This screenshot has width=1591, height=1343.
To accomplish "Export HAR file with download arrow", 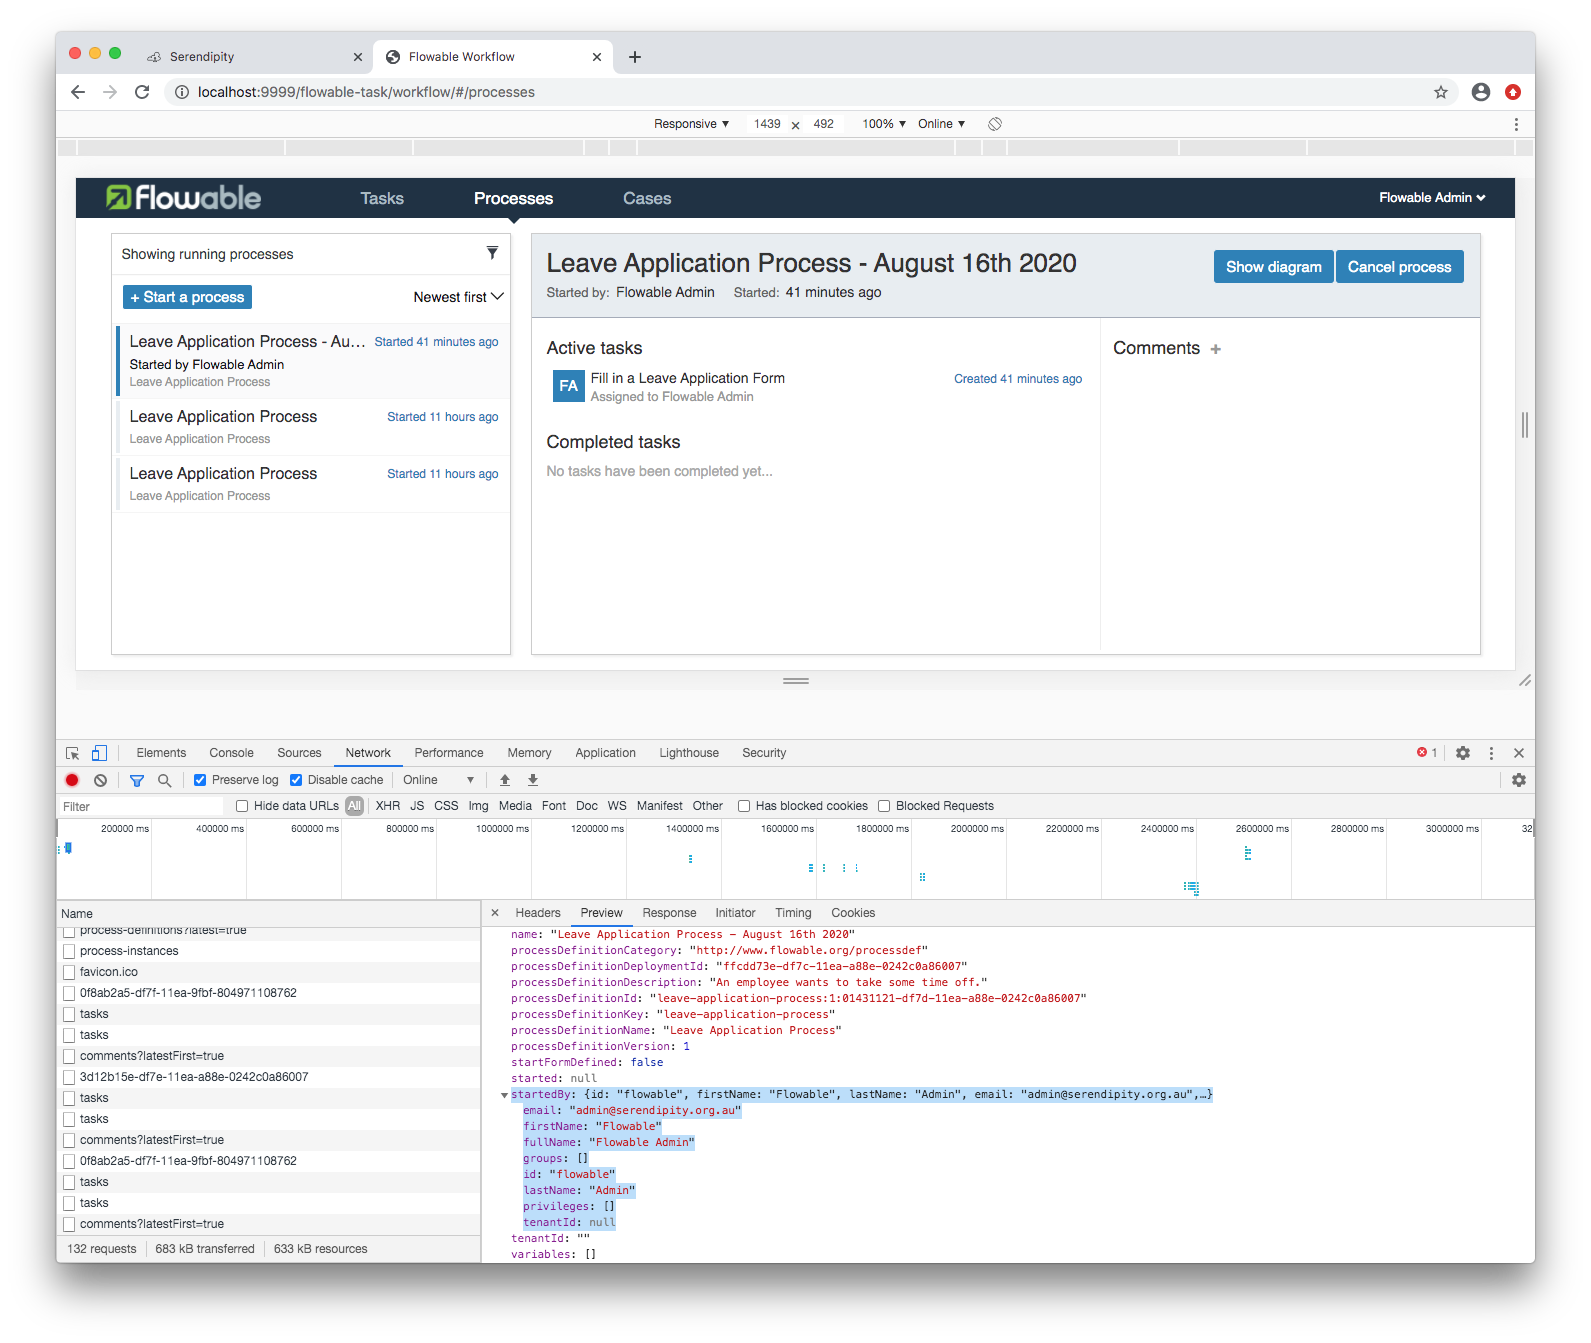I will tap(533, 780).
